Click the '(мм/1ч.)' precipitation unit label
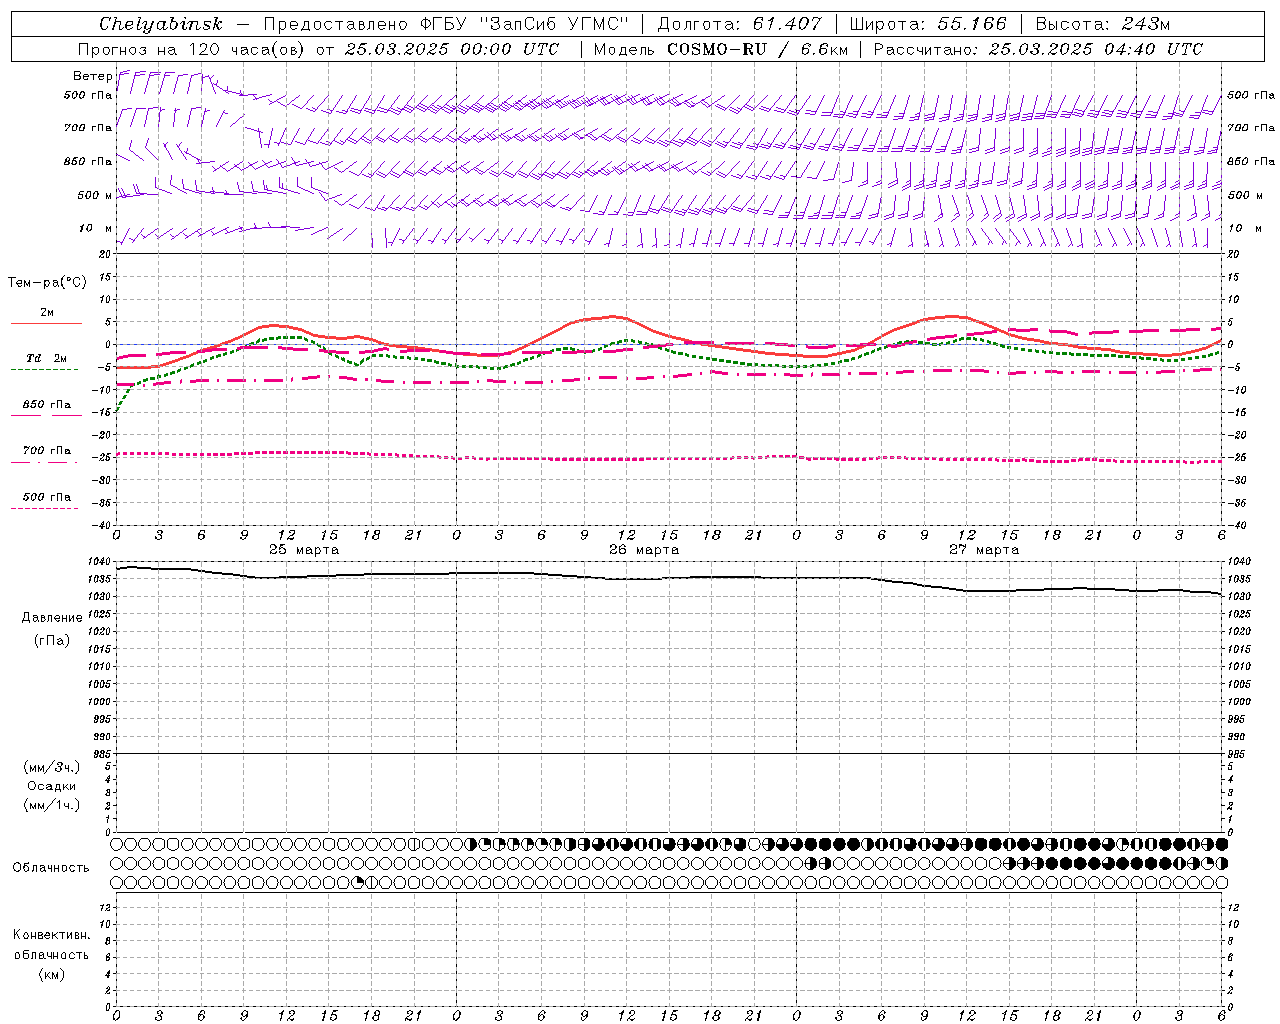 point(52,805)
